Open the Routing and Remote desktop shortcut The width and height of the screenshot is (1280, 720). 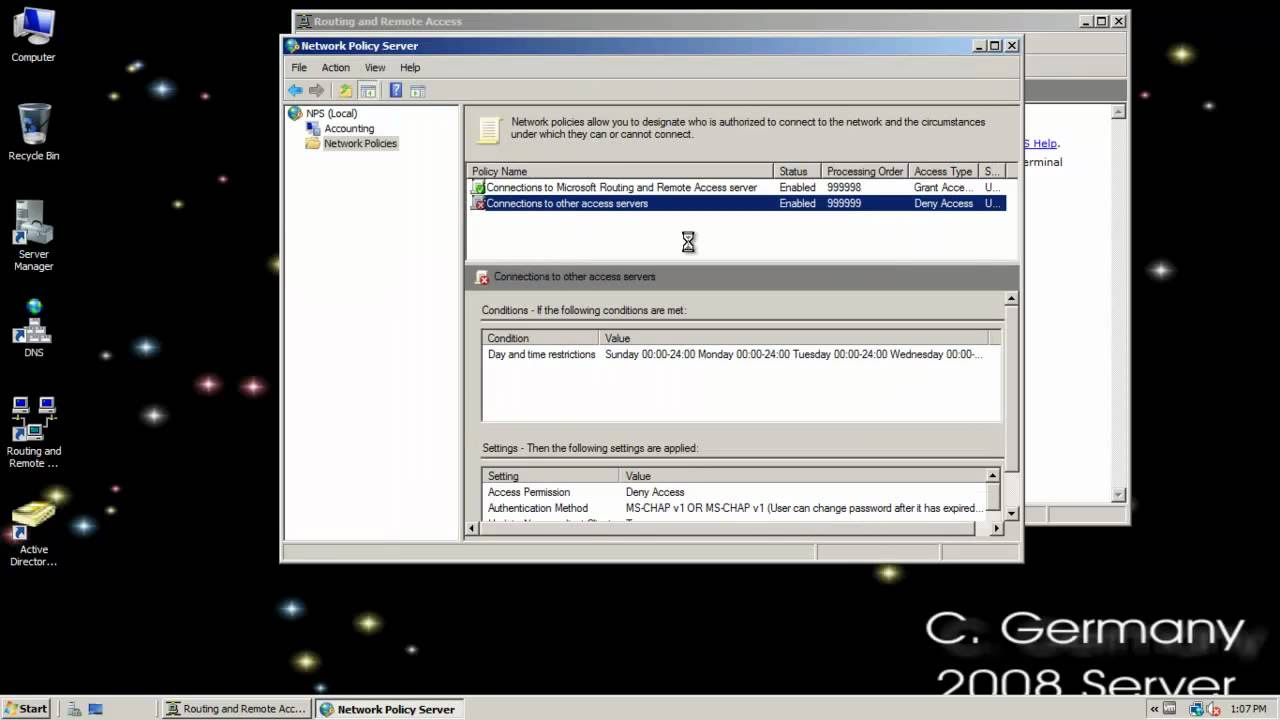click(x=33, y=432)
